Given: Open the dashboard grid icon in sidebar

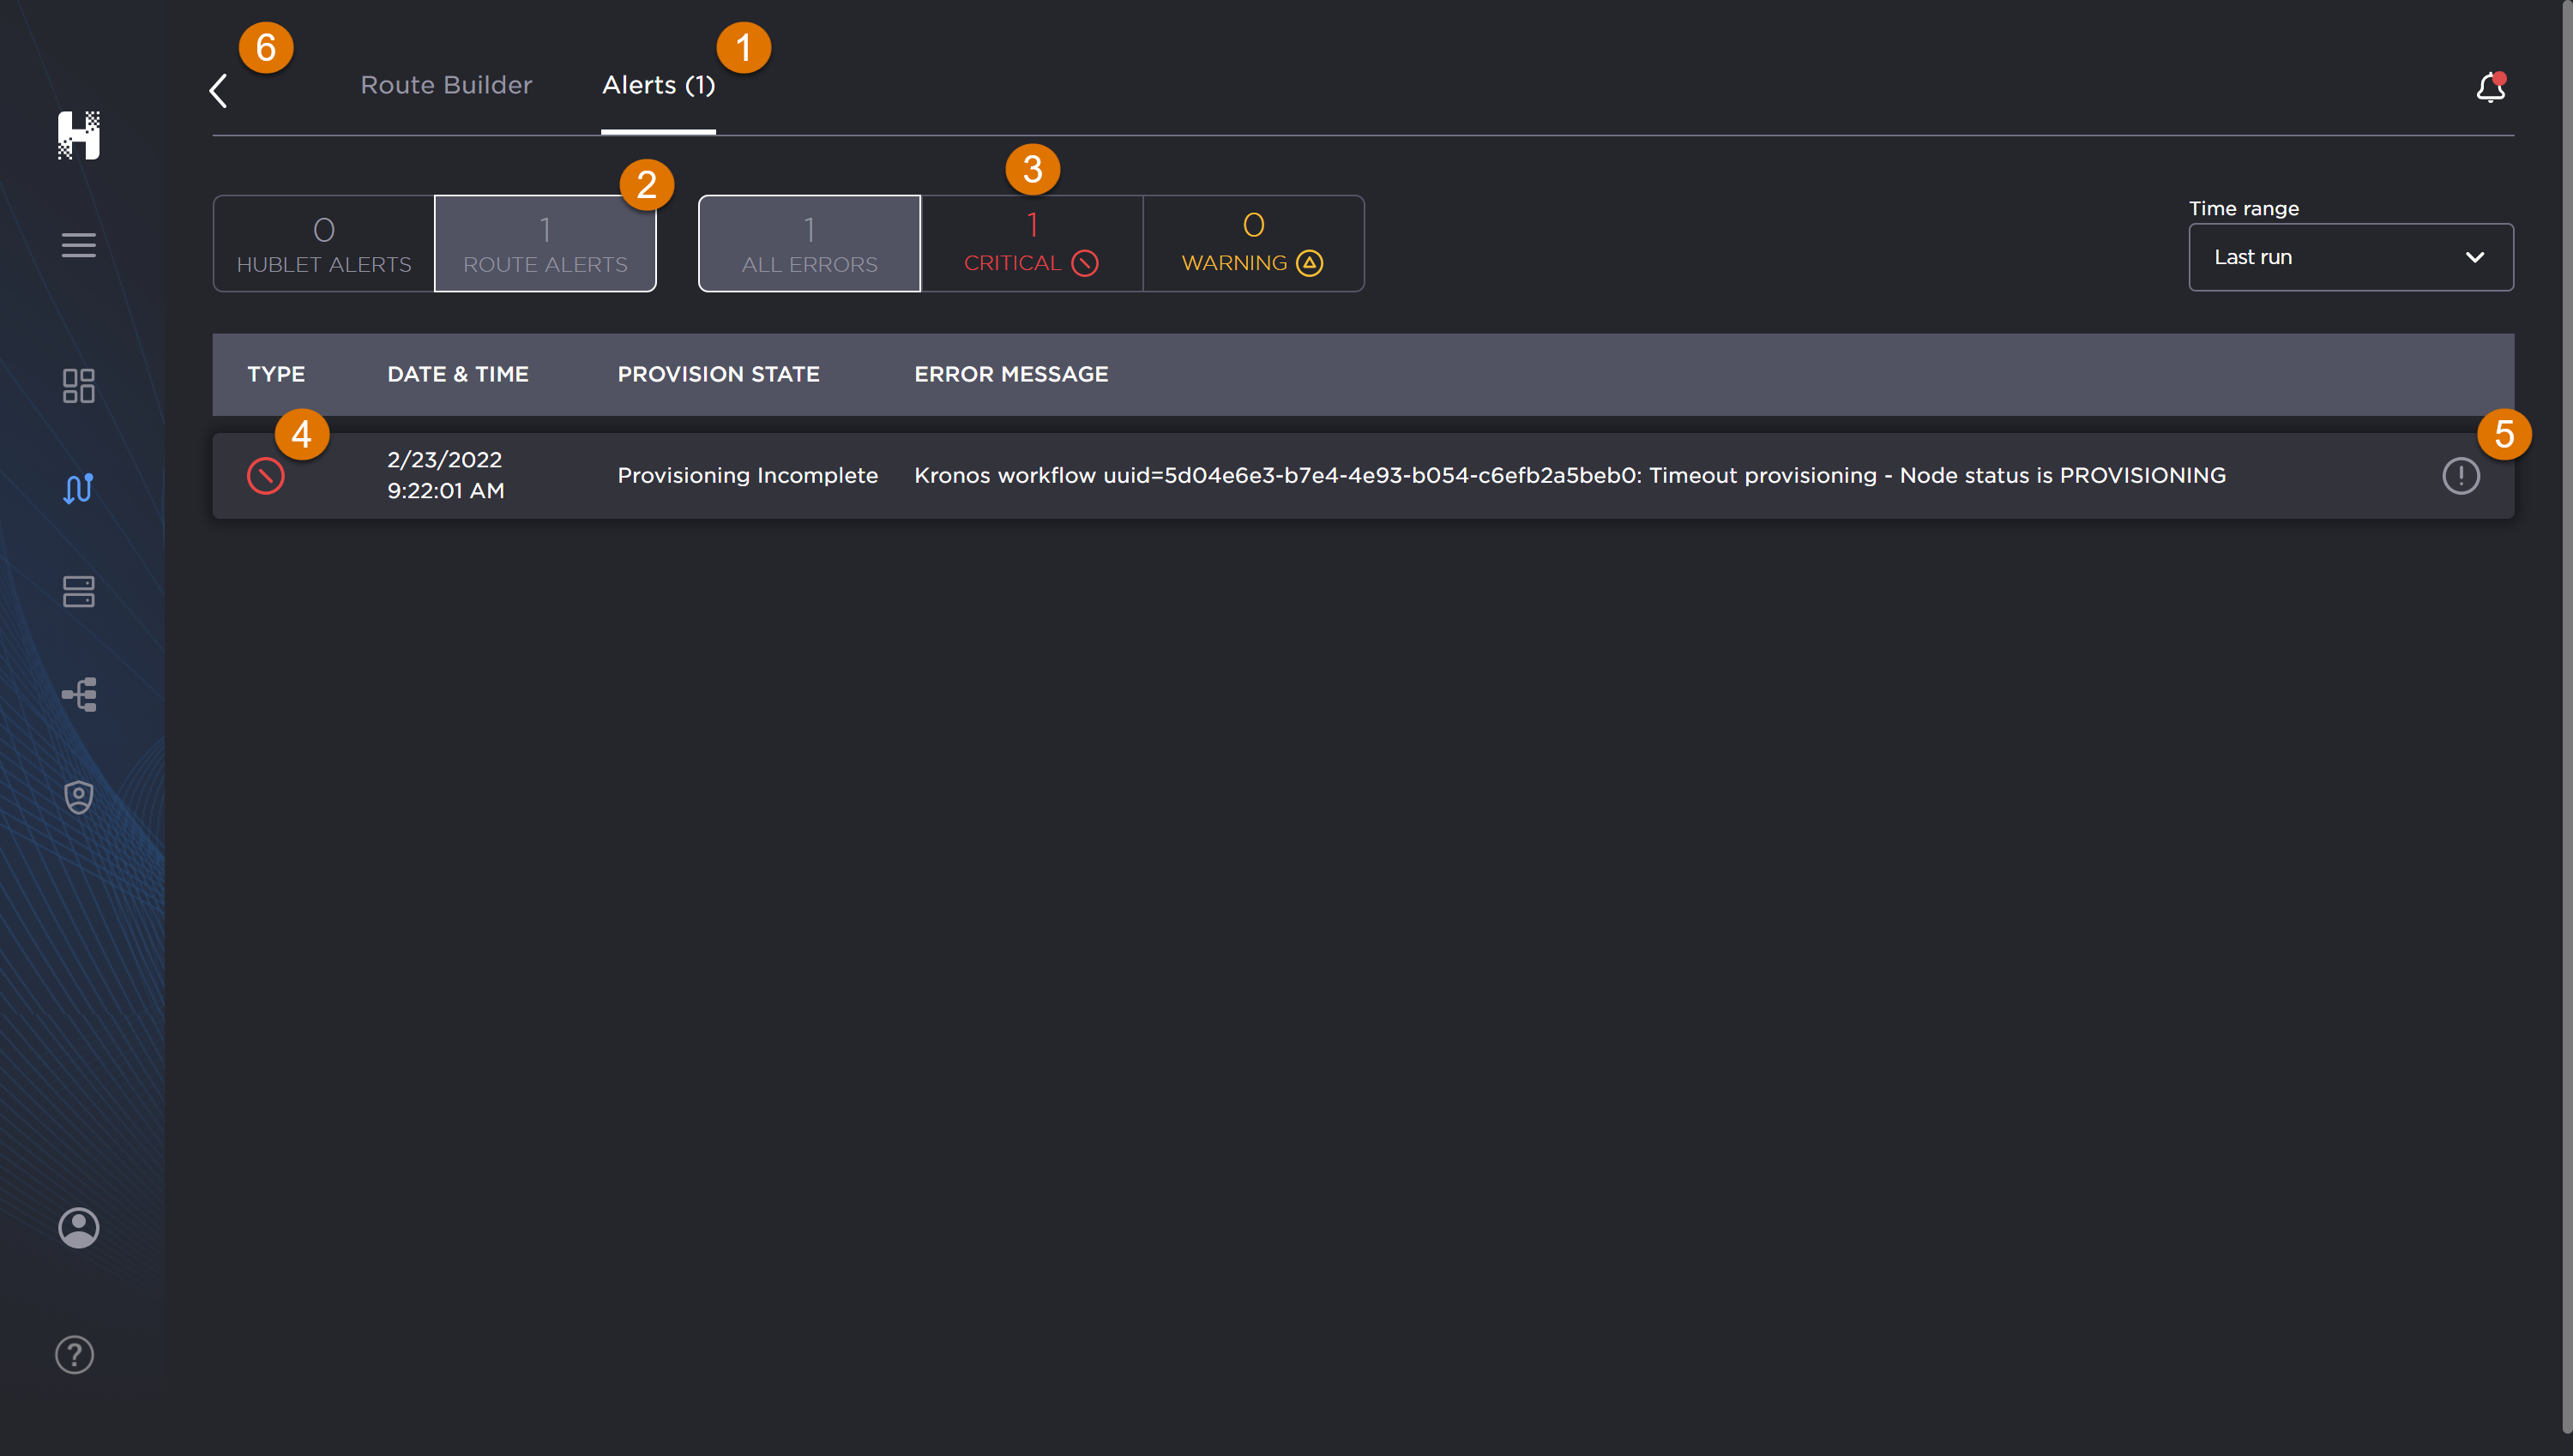Looking at the screenshot, I should click(x=78, y=386).
